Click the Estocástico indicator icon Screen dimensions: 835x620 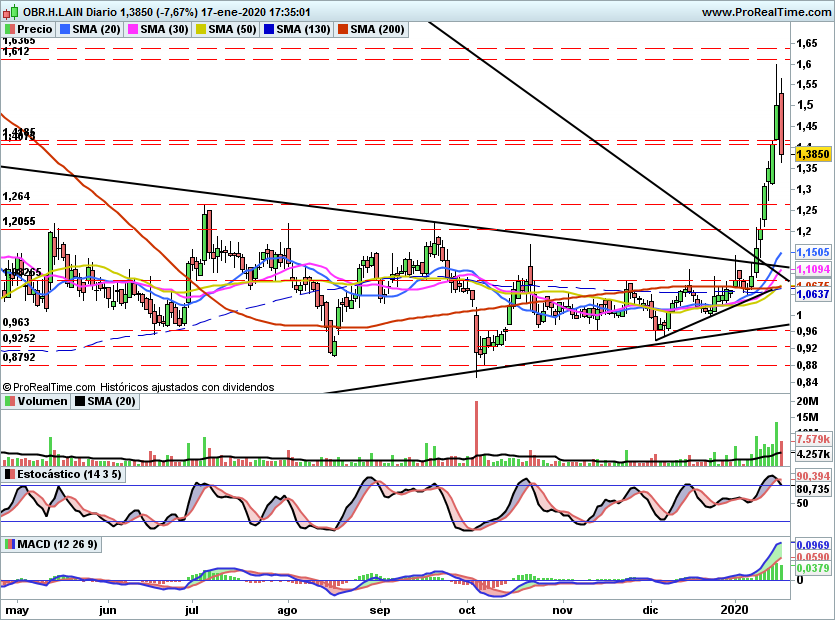[10, 473]
